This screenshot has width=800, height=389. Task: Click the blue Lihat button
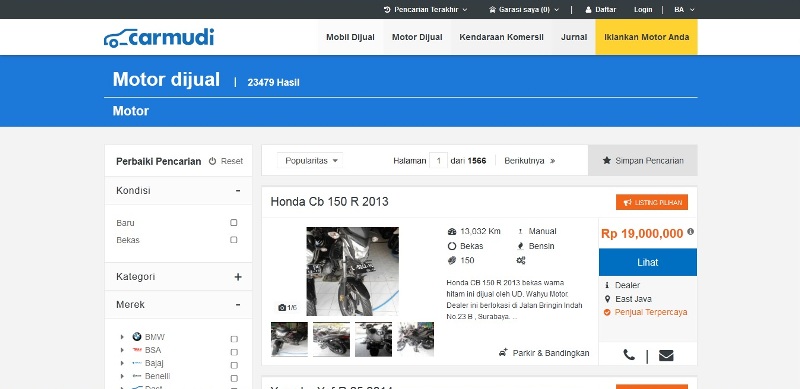tap(647, 262)
